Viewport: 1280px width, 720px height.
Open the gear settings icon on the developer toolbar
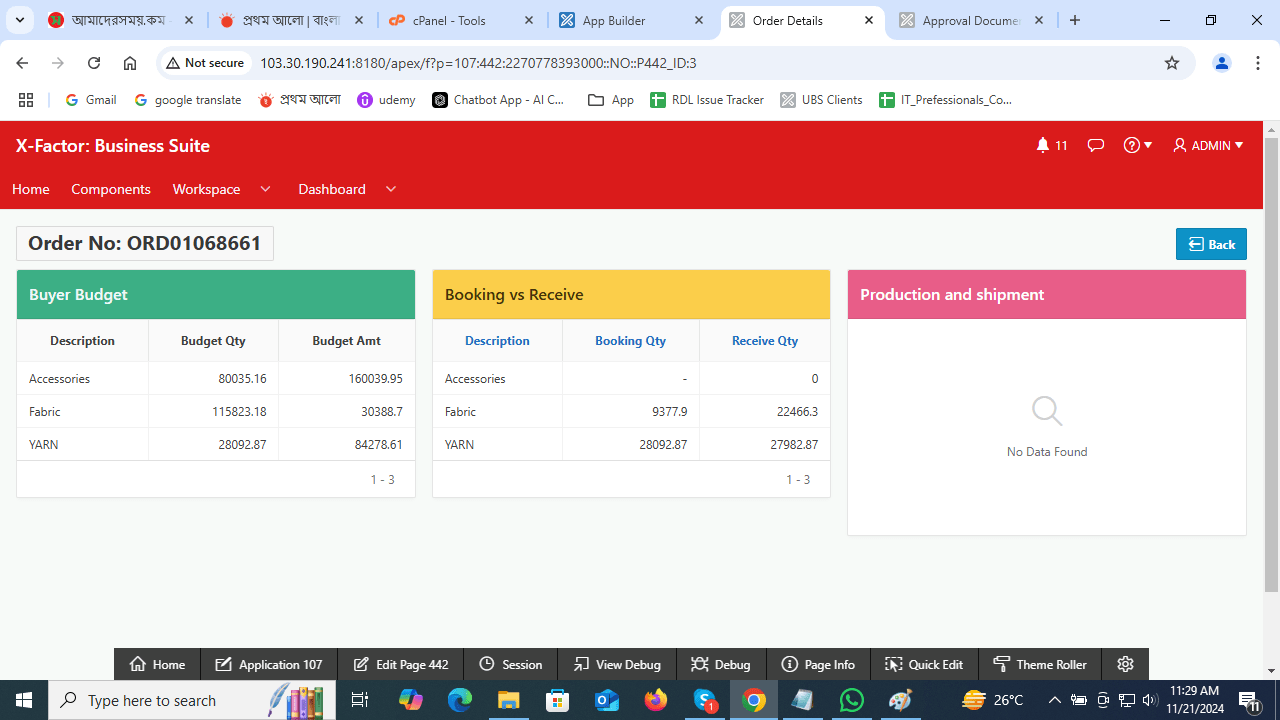(x=1125, y=664)
